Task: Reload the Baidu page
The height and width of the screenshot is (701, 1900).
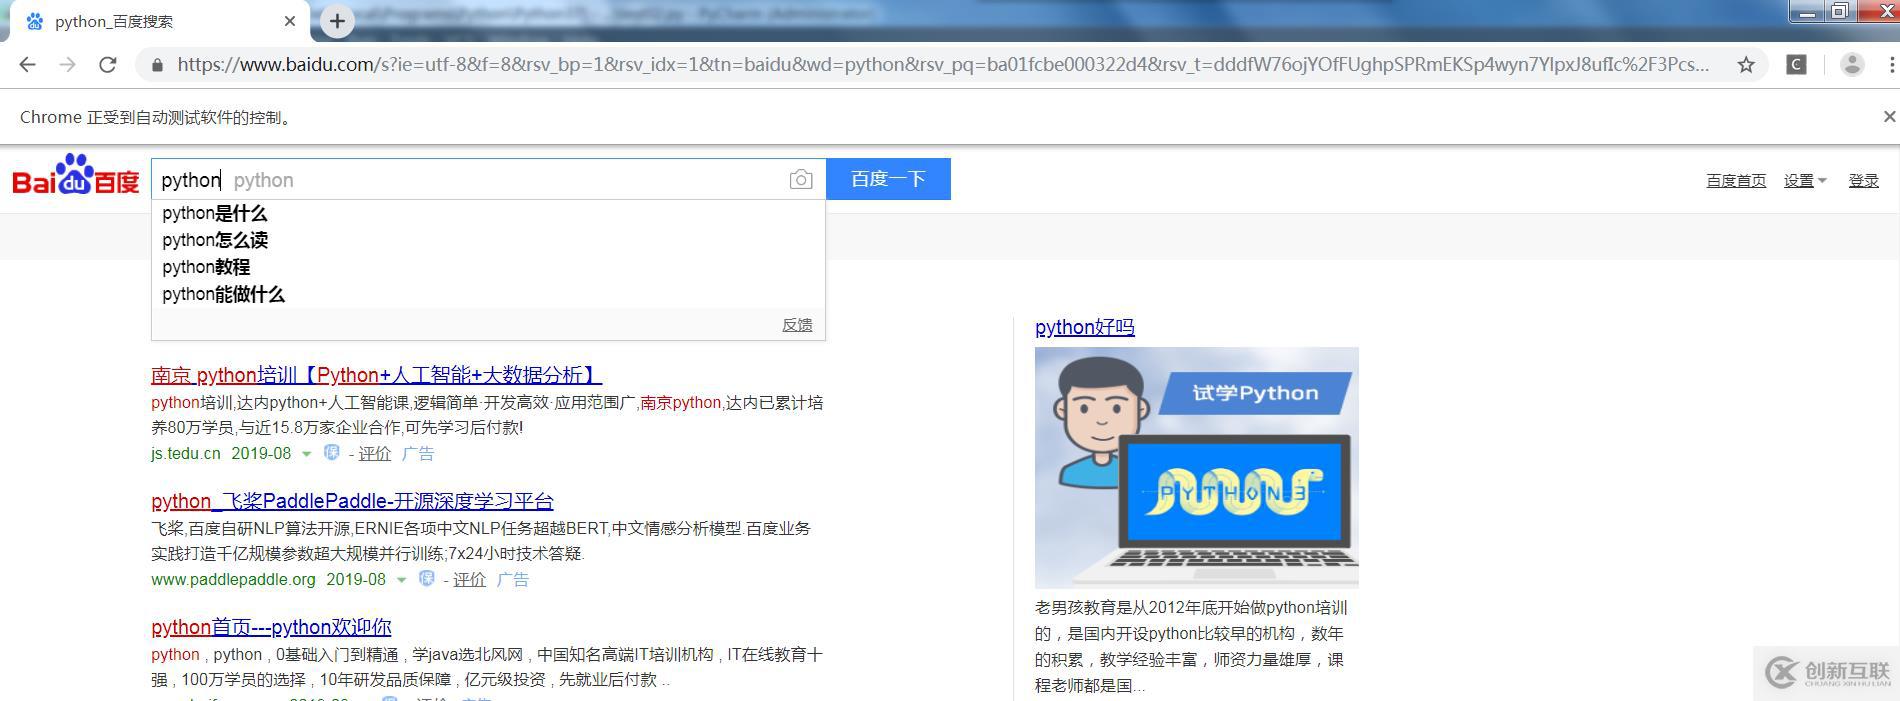Action: [x=108, y=65]
